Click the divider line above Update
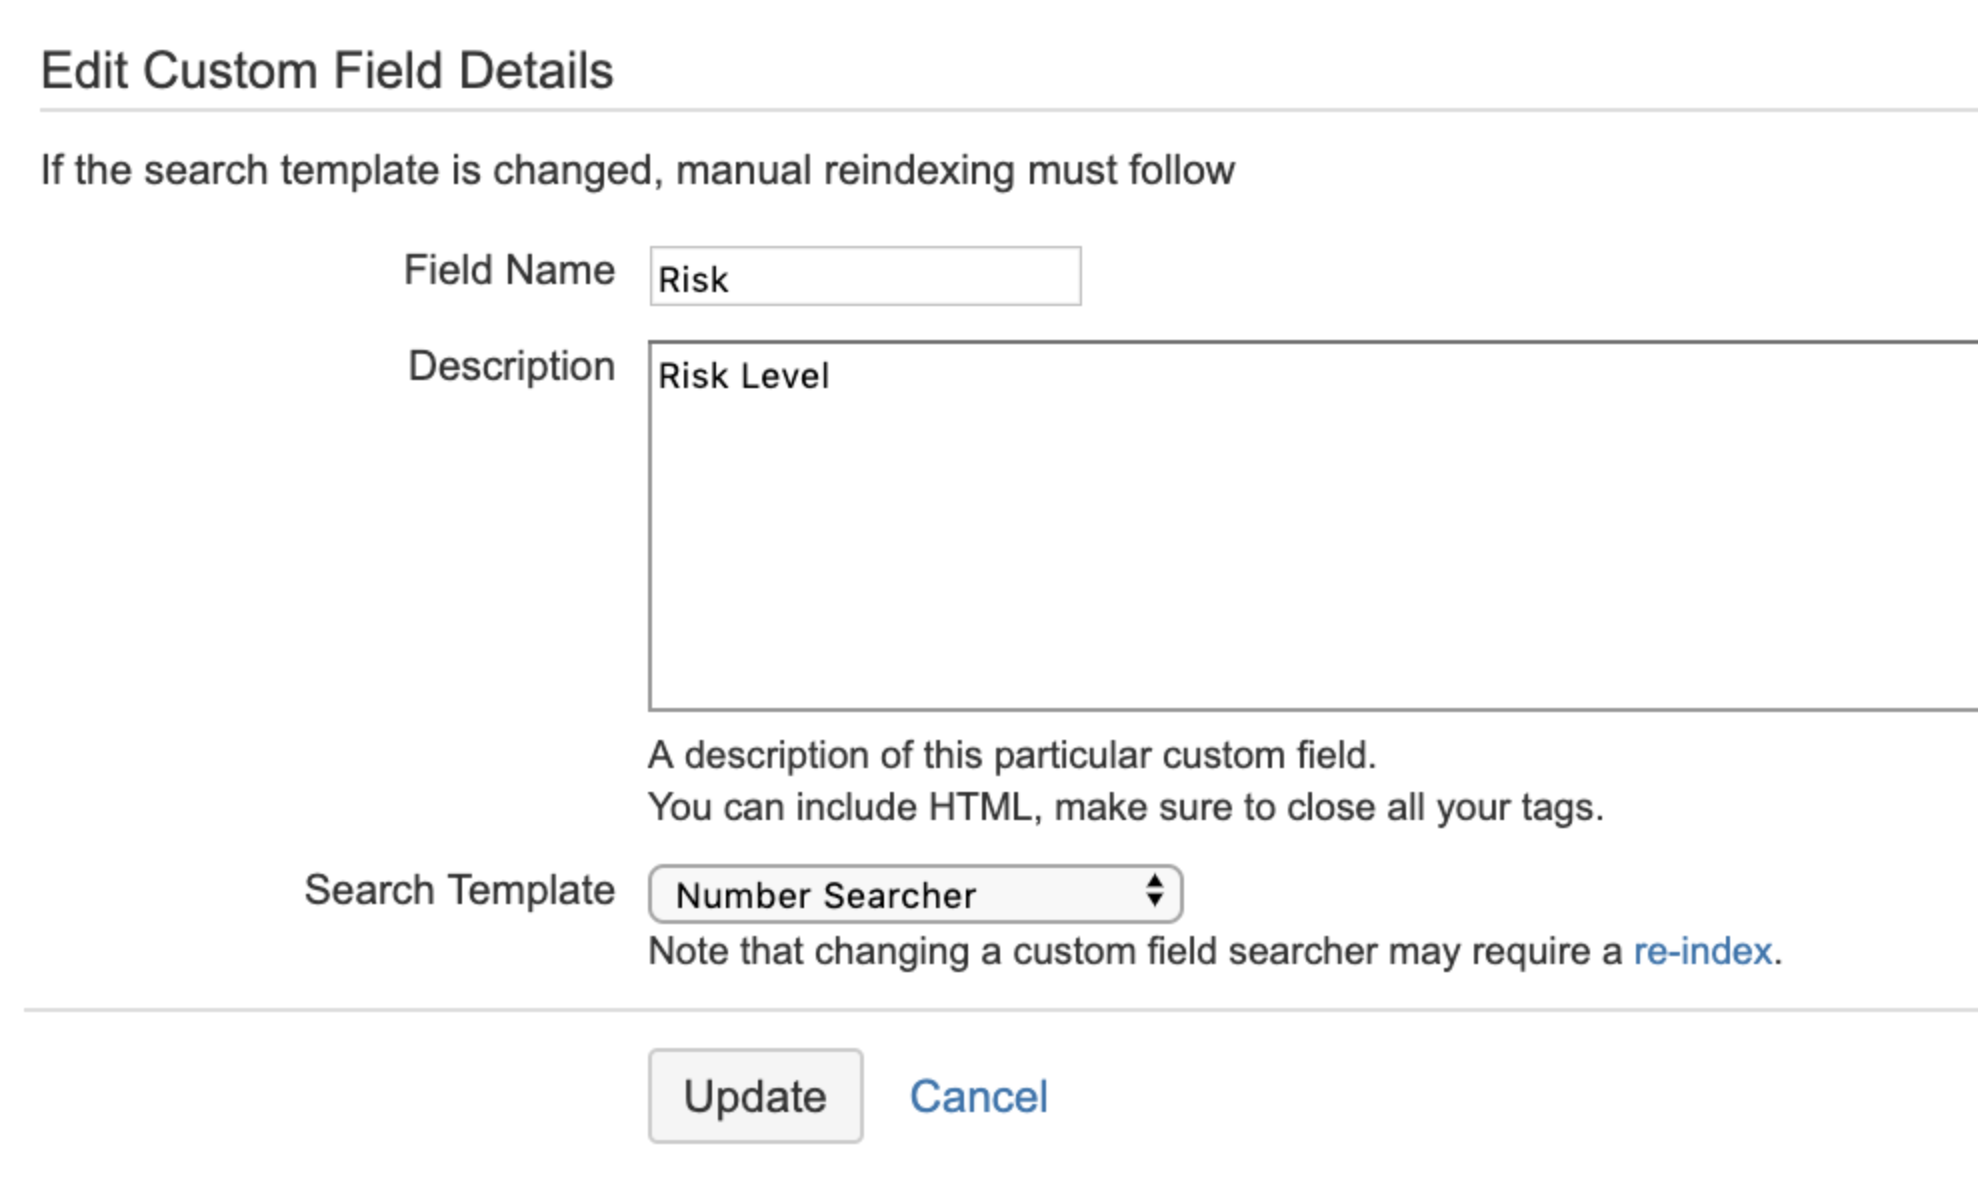The image size is (1978, 1192). [1000, 1010]
